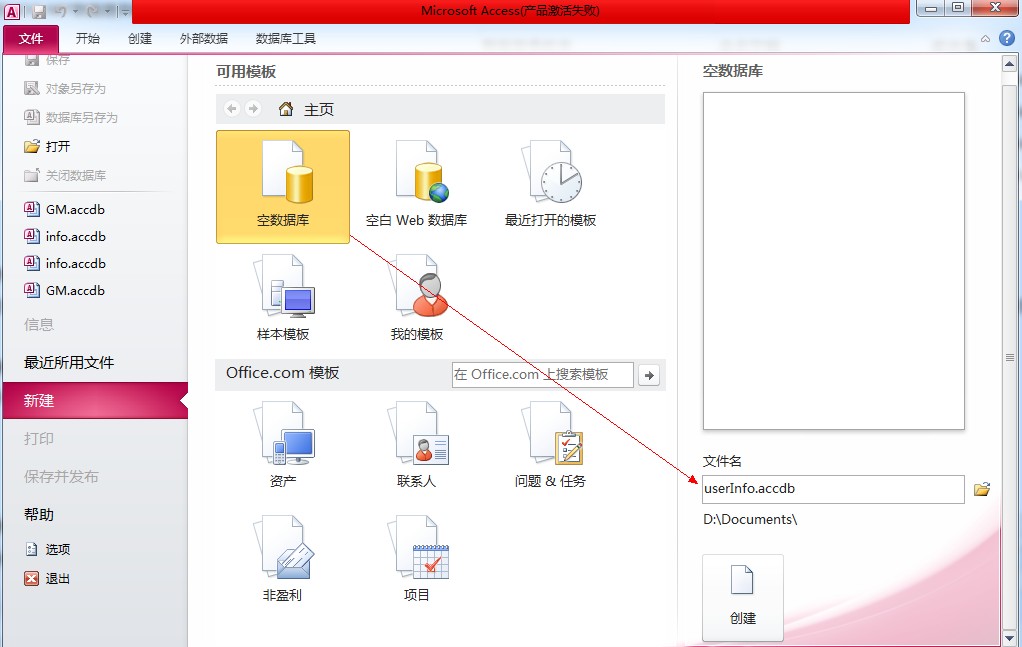
Task: Click the blank database preview pane
Action: coord(834,261)
